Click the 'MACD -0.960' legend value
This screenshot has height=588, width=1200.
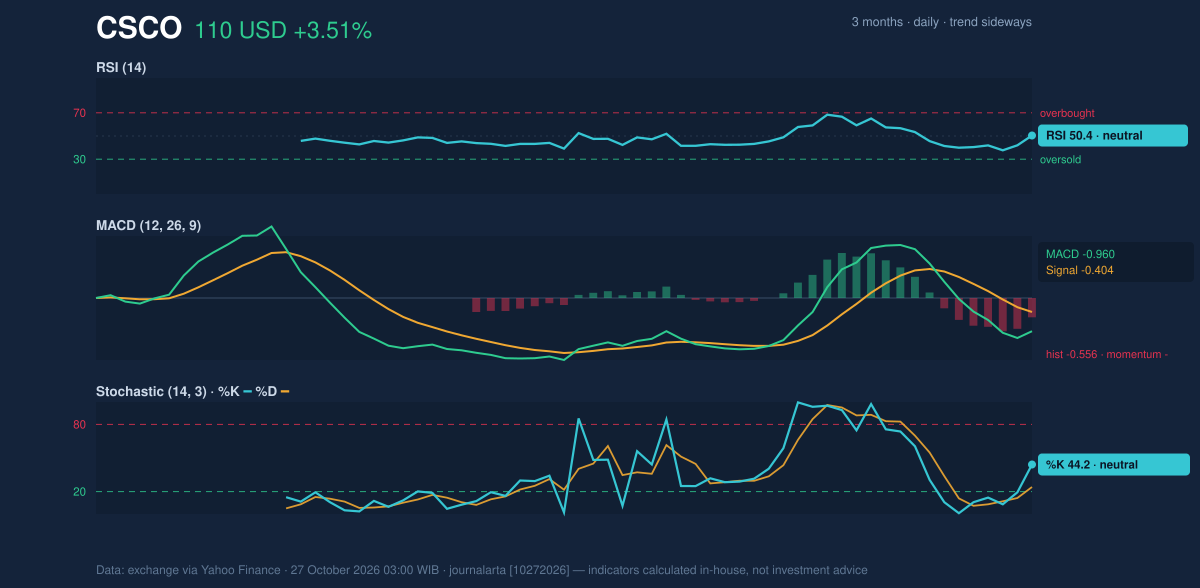1080,254
